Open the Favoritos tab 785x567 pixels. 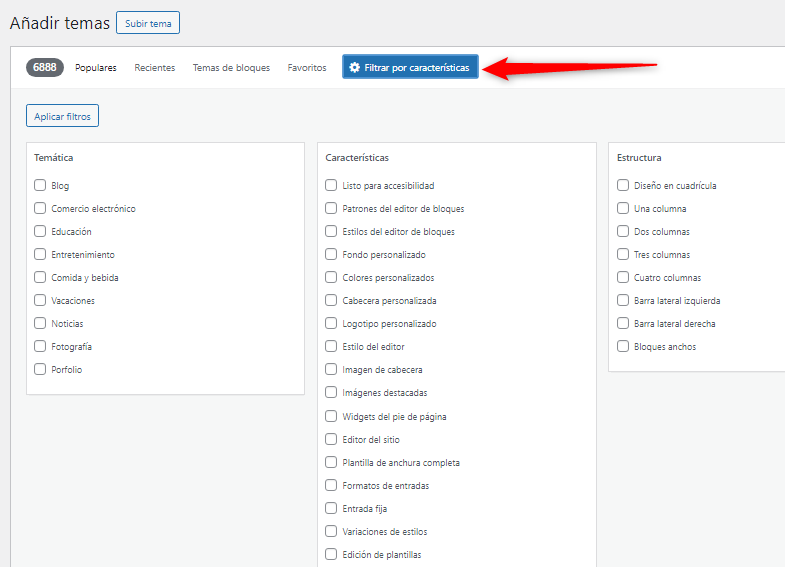pyautogui.click(x=307, y=68)
